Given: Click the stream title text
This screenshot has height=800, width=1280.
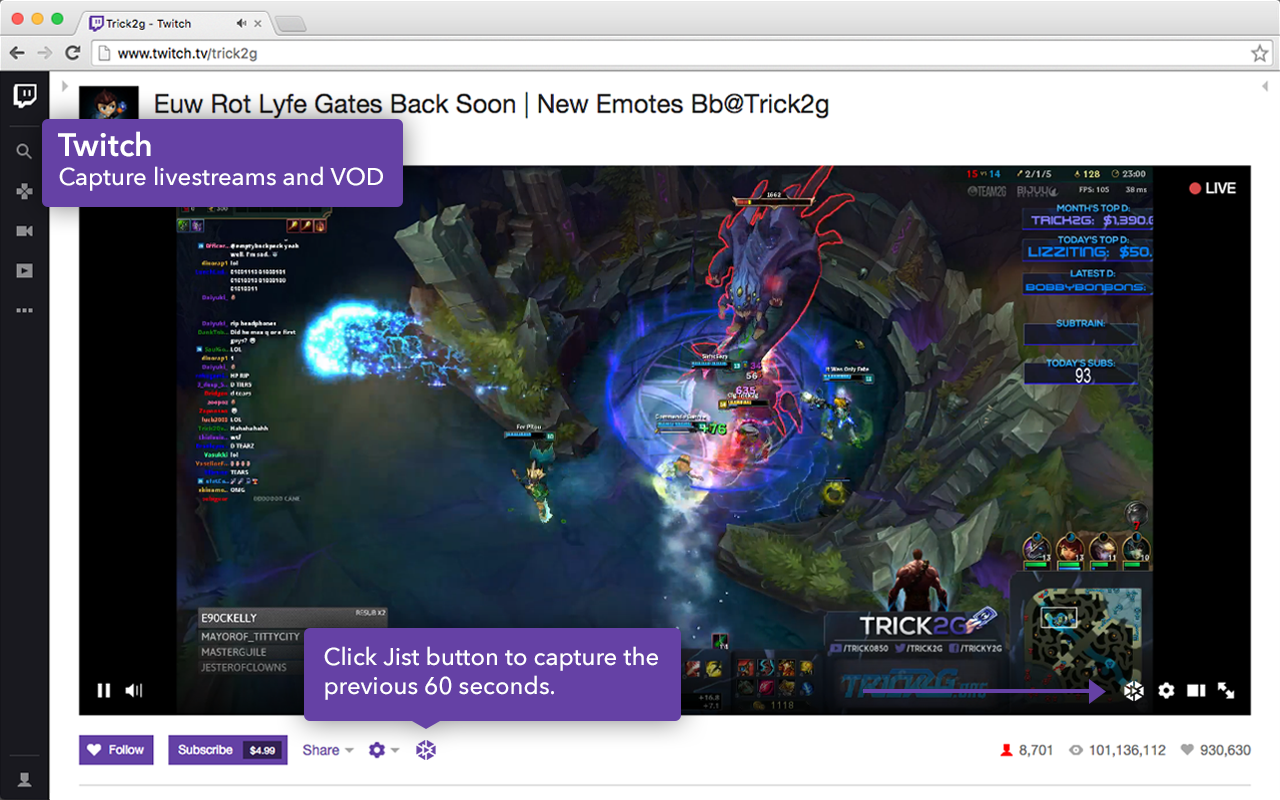Looking at the screenshot, I should point(491,104).
